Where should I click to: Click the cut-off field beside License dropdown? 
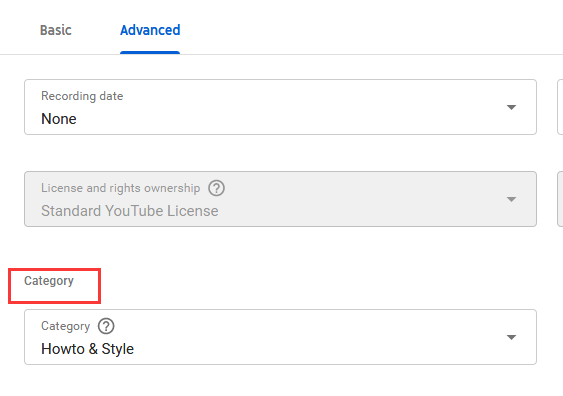point(560,199)
